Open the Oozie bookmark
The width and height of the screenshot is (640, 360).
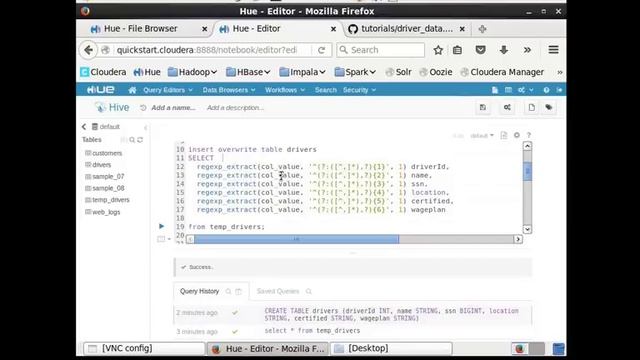tap(436, 72)
